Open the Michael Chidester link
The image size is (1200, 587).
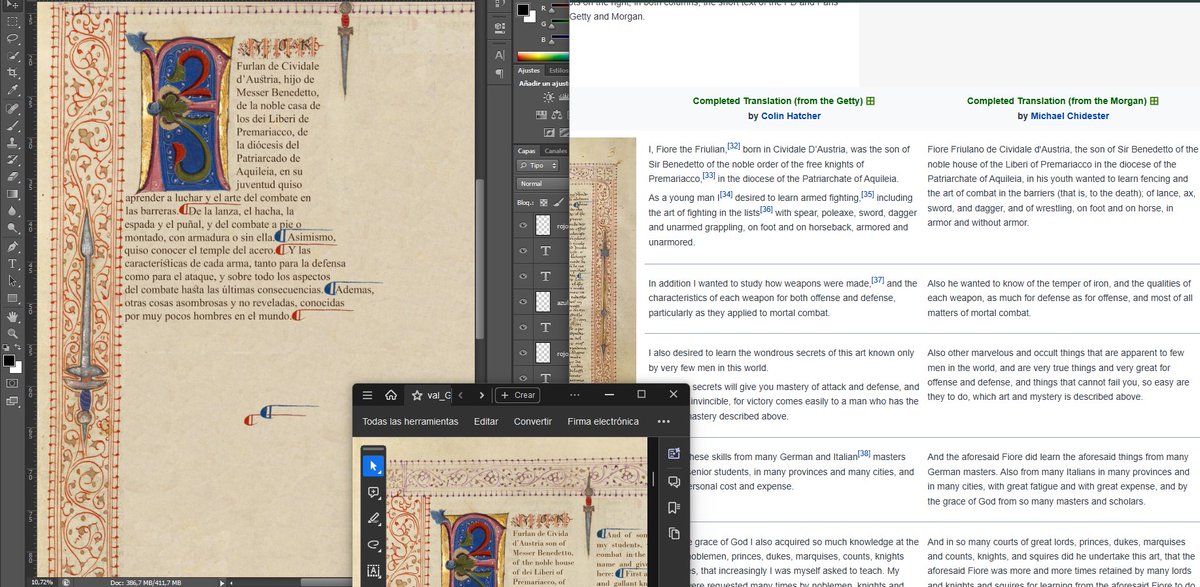(1071, 116)
